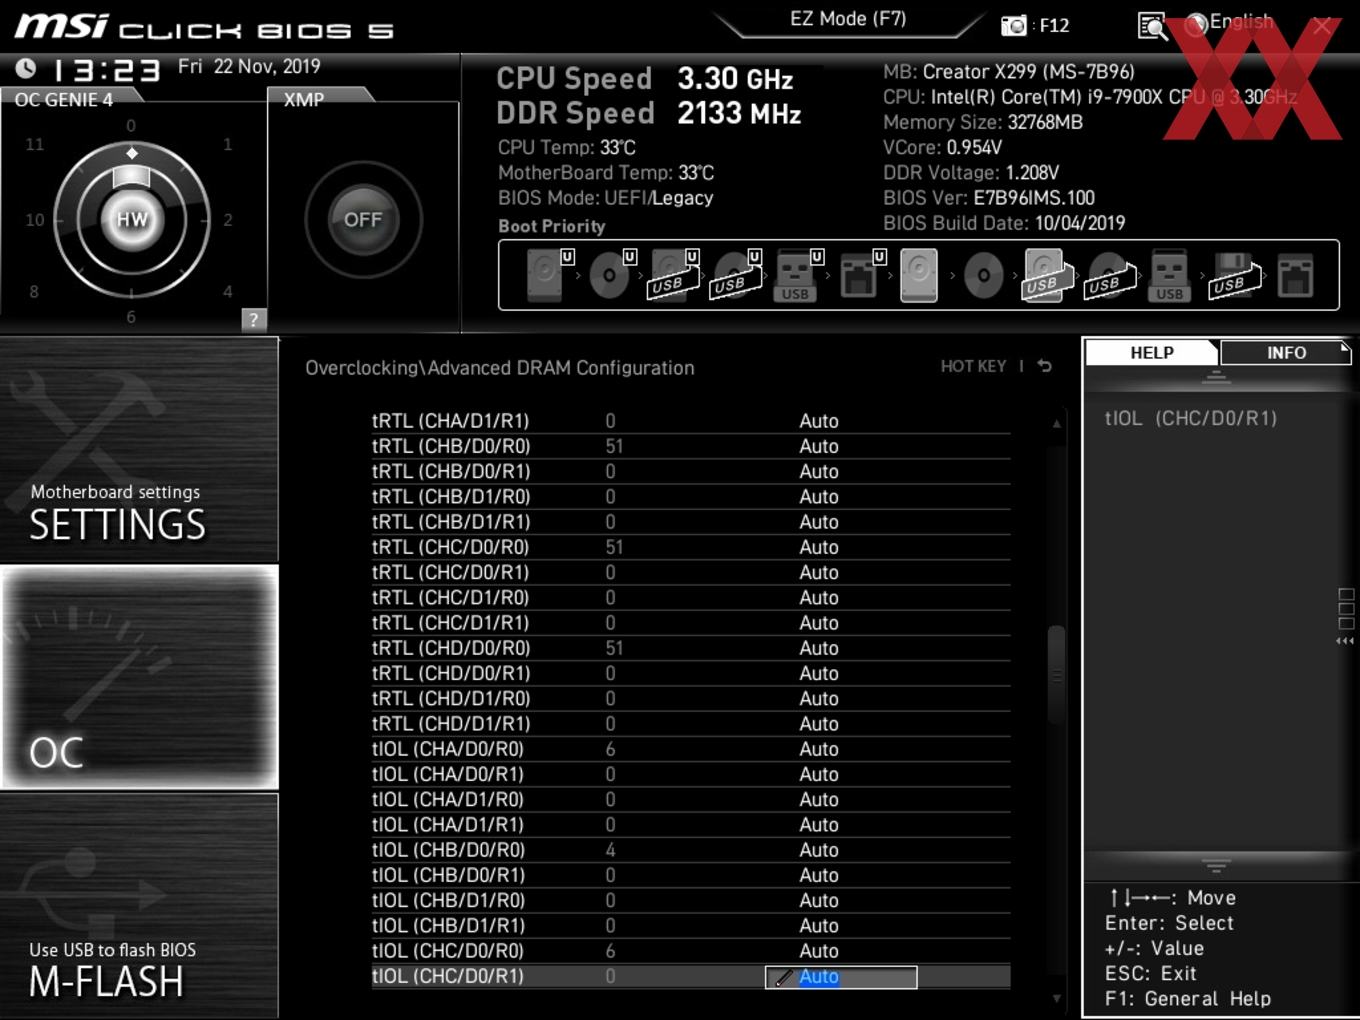The height and width of the screenshot is (1020, 1360).
Task: Select Auto value for tRTL (CHA/D1/R1)
Action: pos(818,421)
